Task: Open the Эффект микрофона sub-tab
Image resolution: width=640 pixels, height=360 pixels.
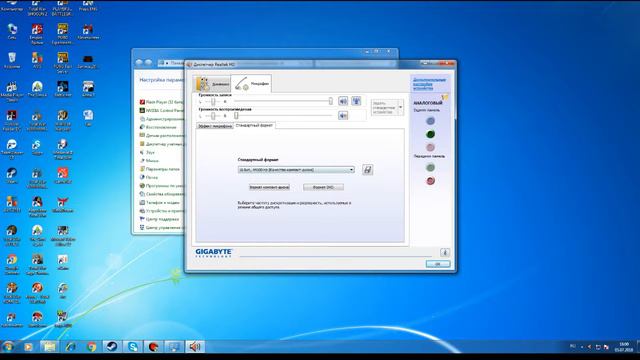Action: point(215,126)
